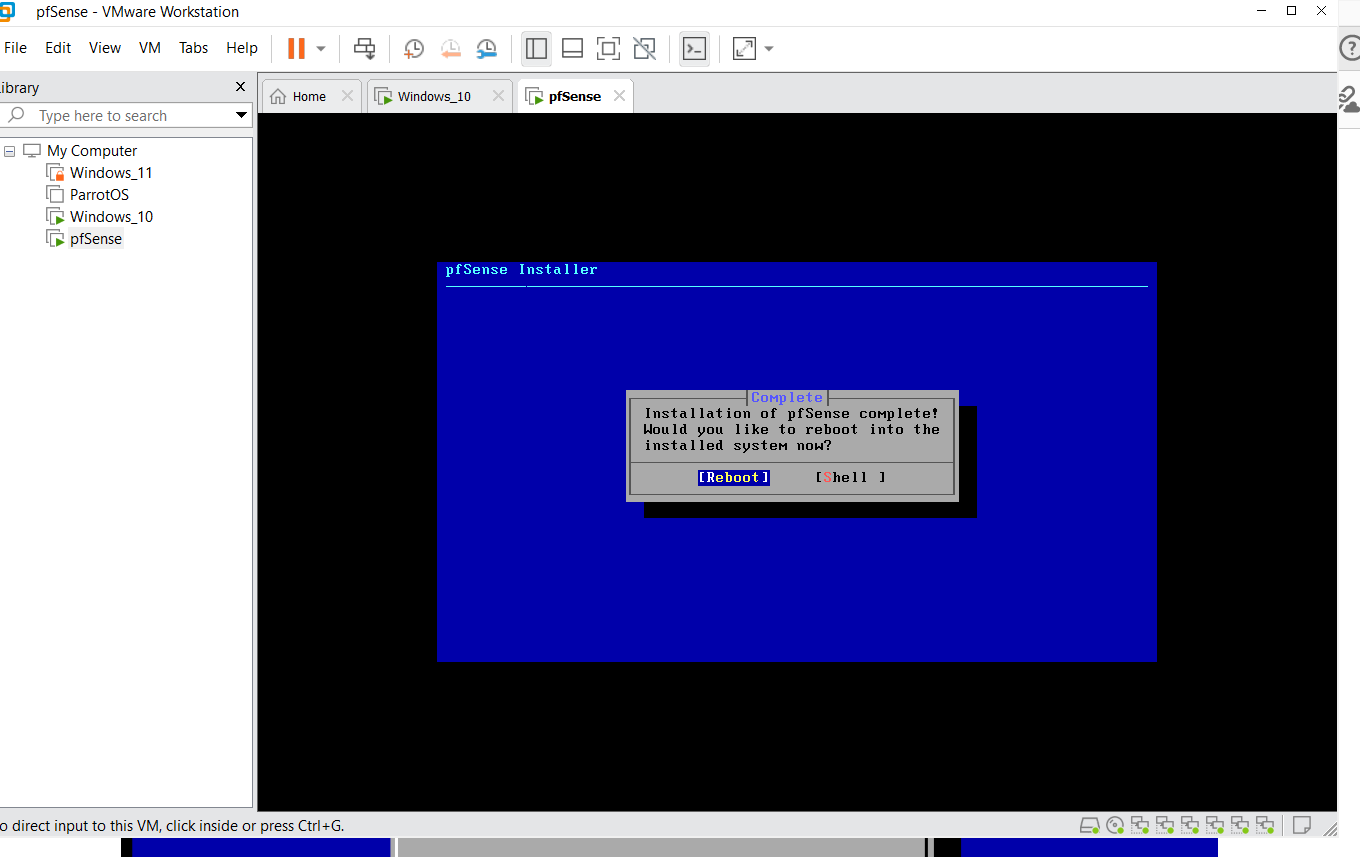Select My Computer in the library
This screenshot has height=857, width=1360.
92,151
